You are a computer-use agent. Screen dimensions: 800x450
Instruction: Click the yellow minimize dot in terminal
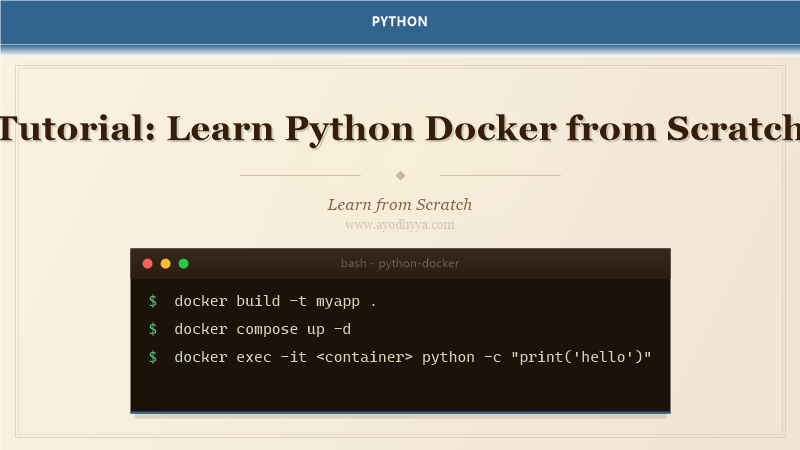click(x=165, y=264)
